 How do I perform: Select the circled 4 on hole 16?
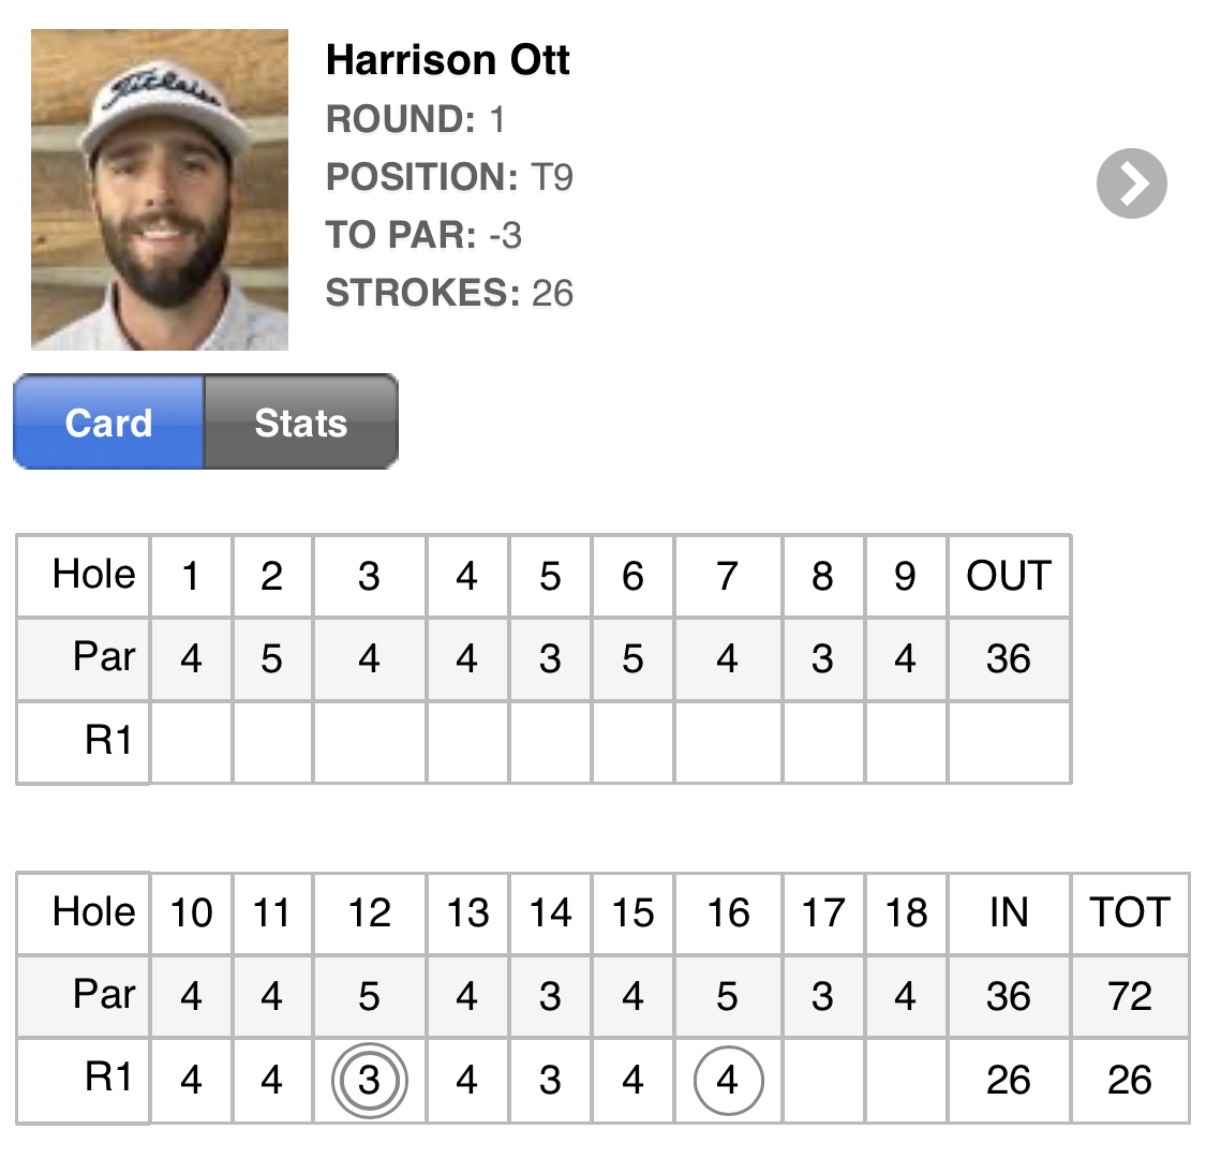728,1080
